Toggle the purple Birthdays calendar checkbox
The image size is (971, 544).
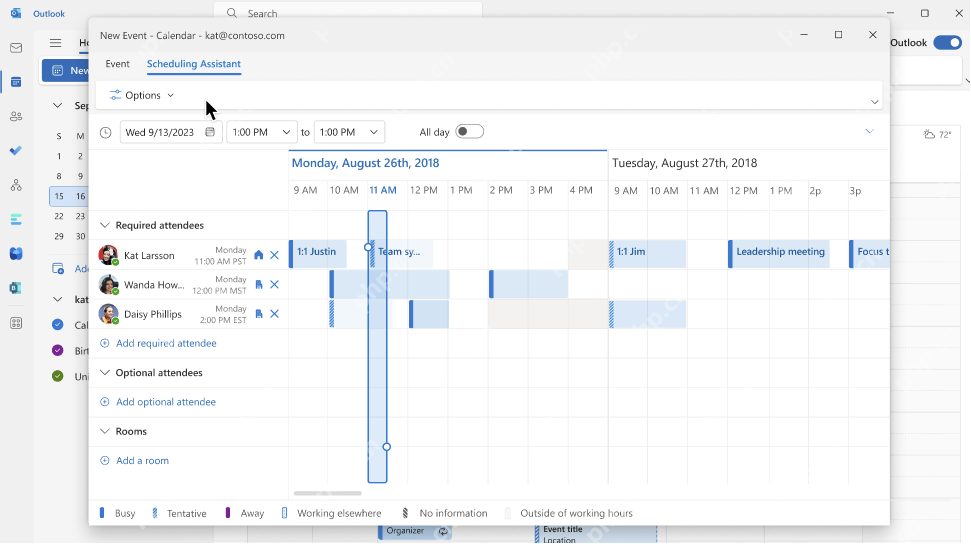(58, 350)
